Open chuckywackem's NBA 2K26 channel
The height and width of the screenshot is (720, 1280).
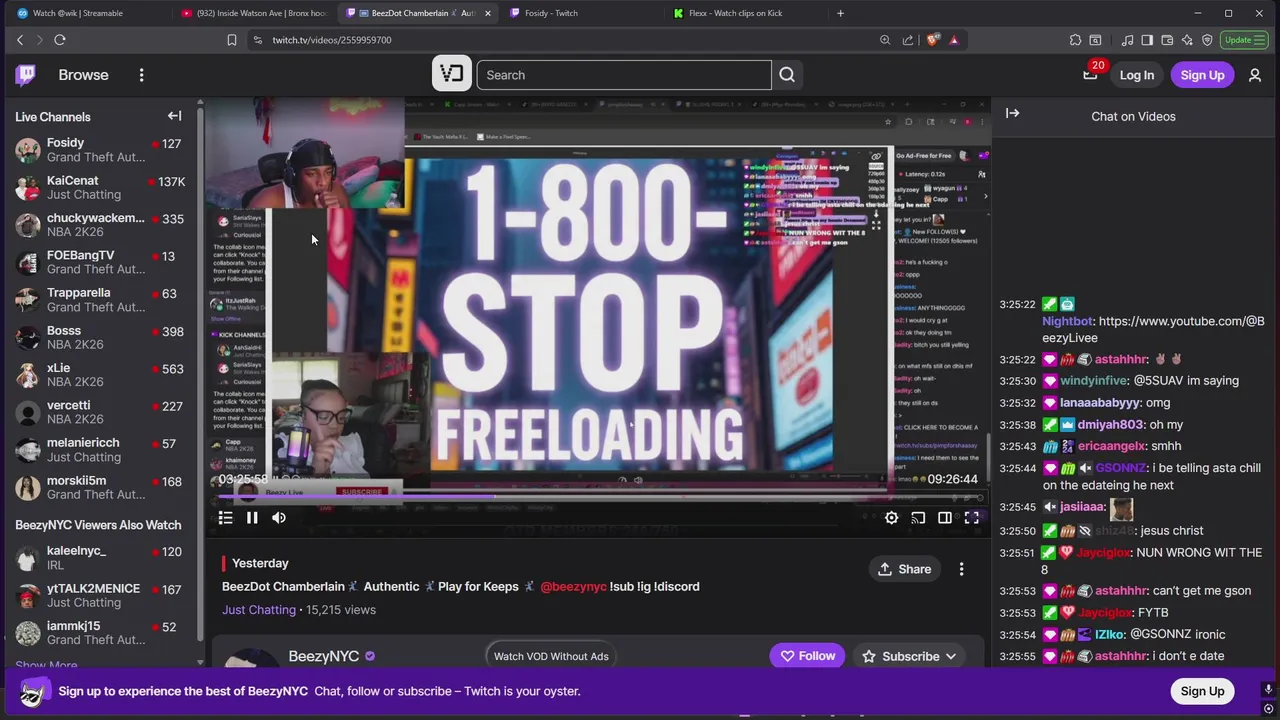pos(100,225)
